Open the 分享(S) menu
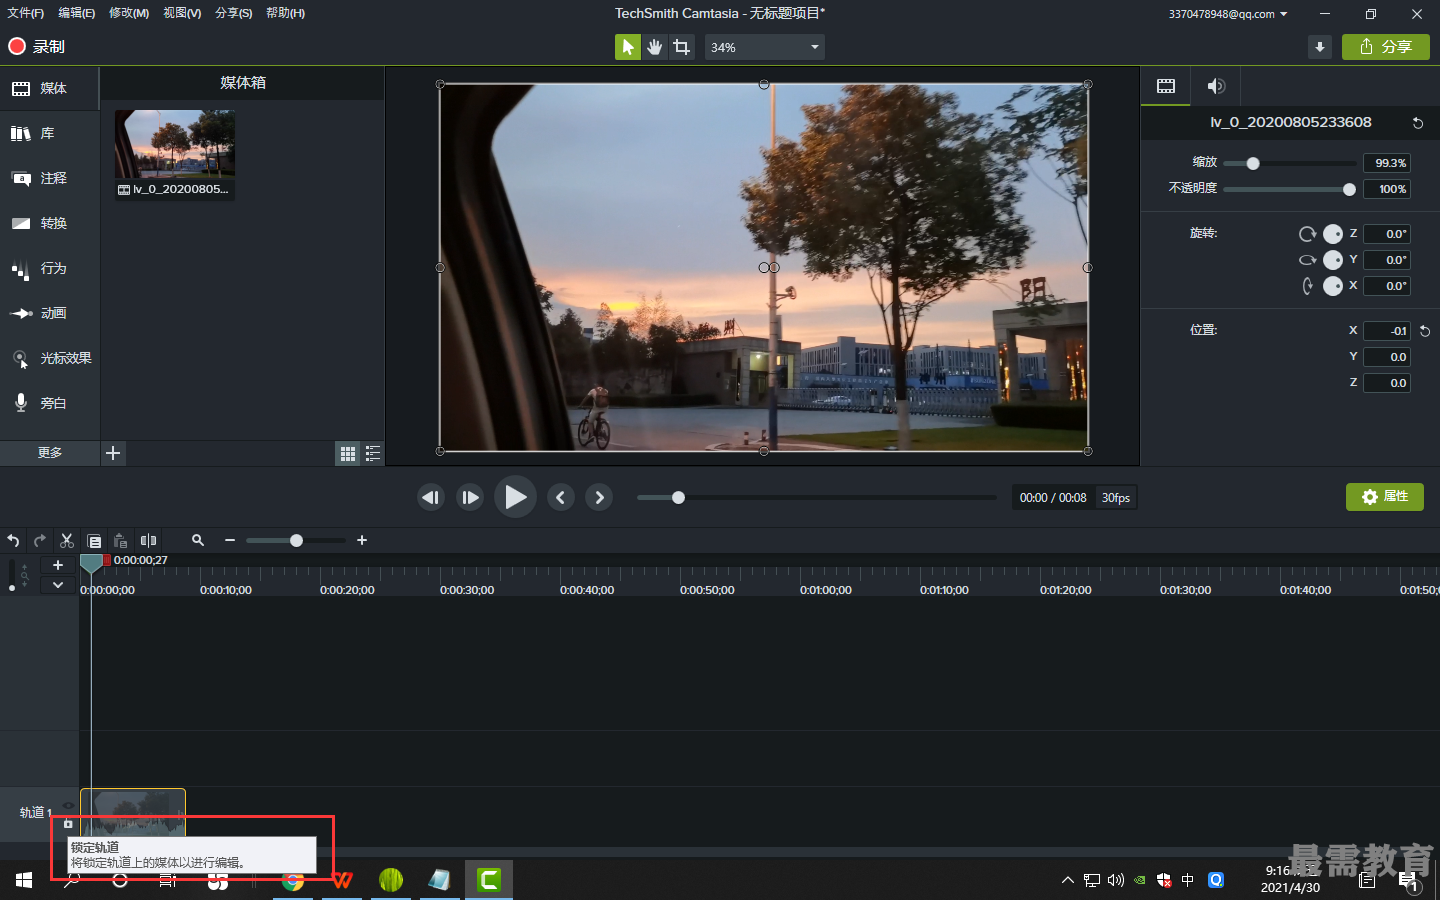Image resolution: width=1440 pixels, height=900 pixels. click(233, 13)
